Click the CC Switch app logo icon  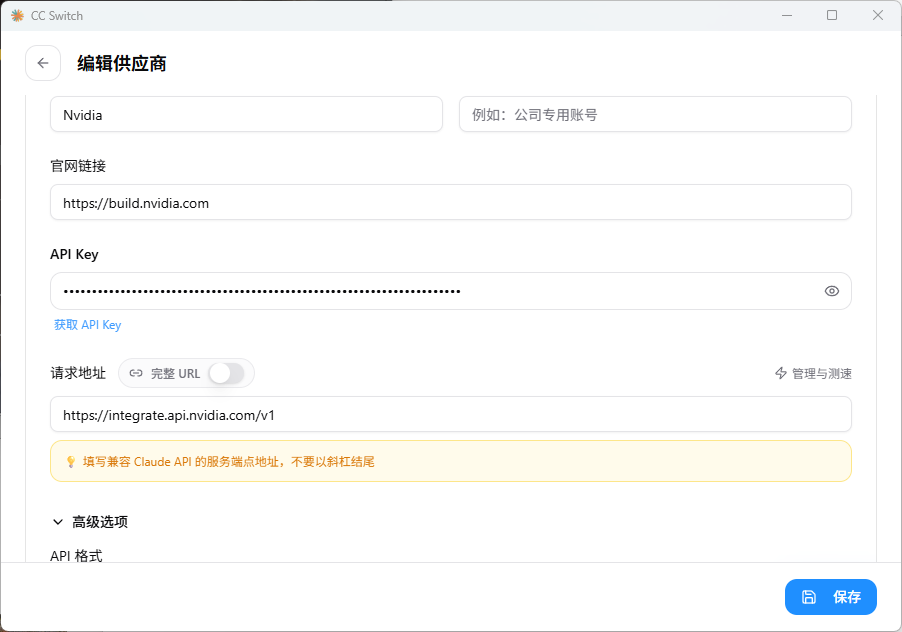(17, 16)
